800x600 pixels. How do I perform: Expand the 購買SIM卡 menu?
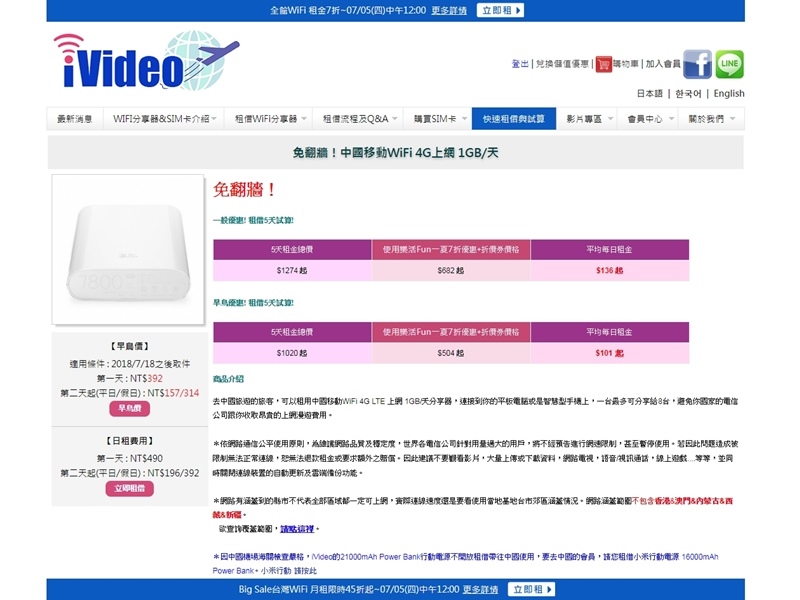pos(438,119)
